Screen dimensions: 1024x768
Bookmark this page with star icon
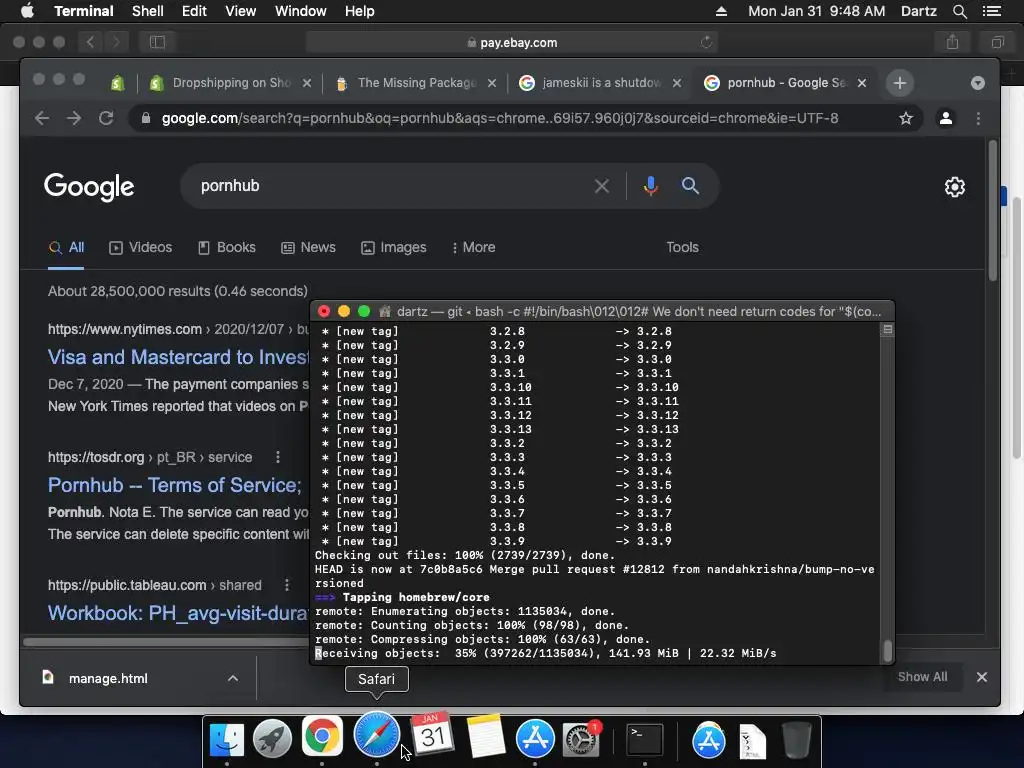click(x=906, y=118)
